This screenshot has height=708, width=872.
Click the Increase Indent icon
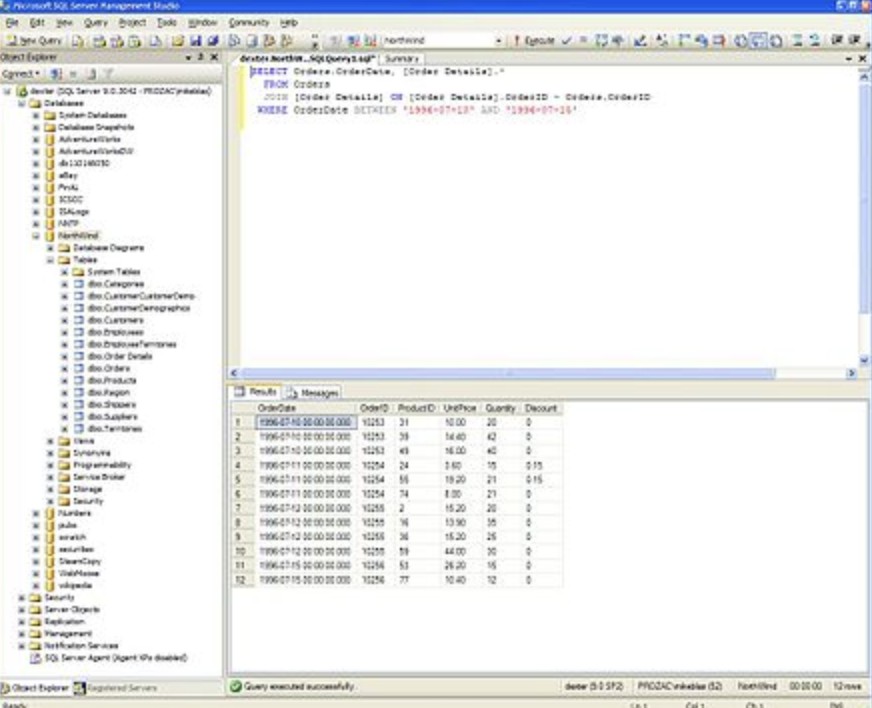pyautogui.click(x=855, y=40)
